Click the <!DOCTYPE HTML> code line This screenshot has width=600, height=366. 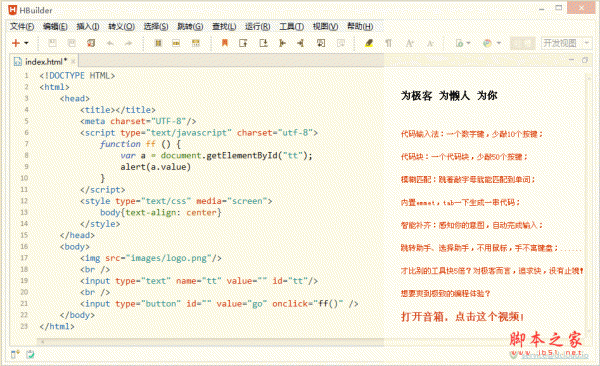point(77,76)
